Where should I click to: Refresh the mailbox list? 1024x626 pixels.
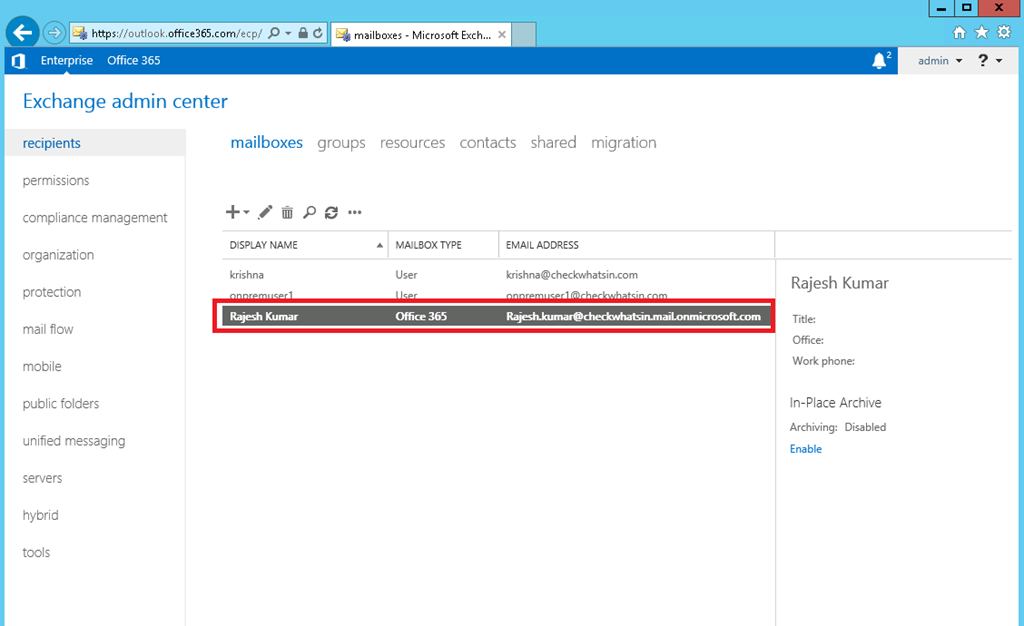pyautogui.click(x=331, y=212)
